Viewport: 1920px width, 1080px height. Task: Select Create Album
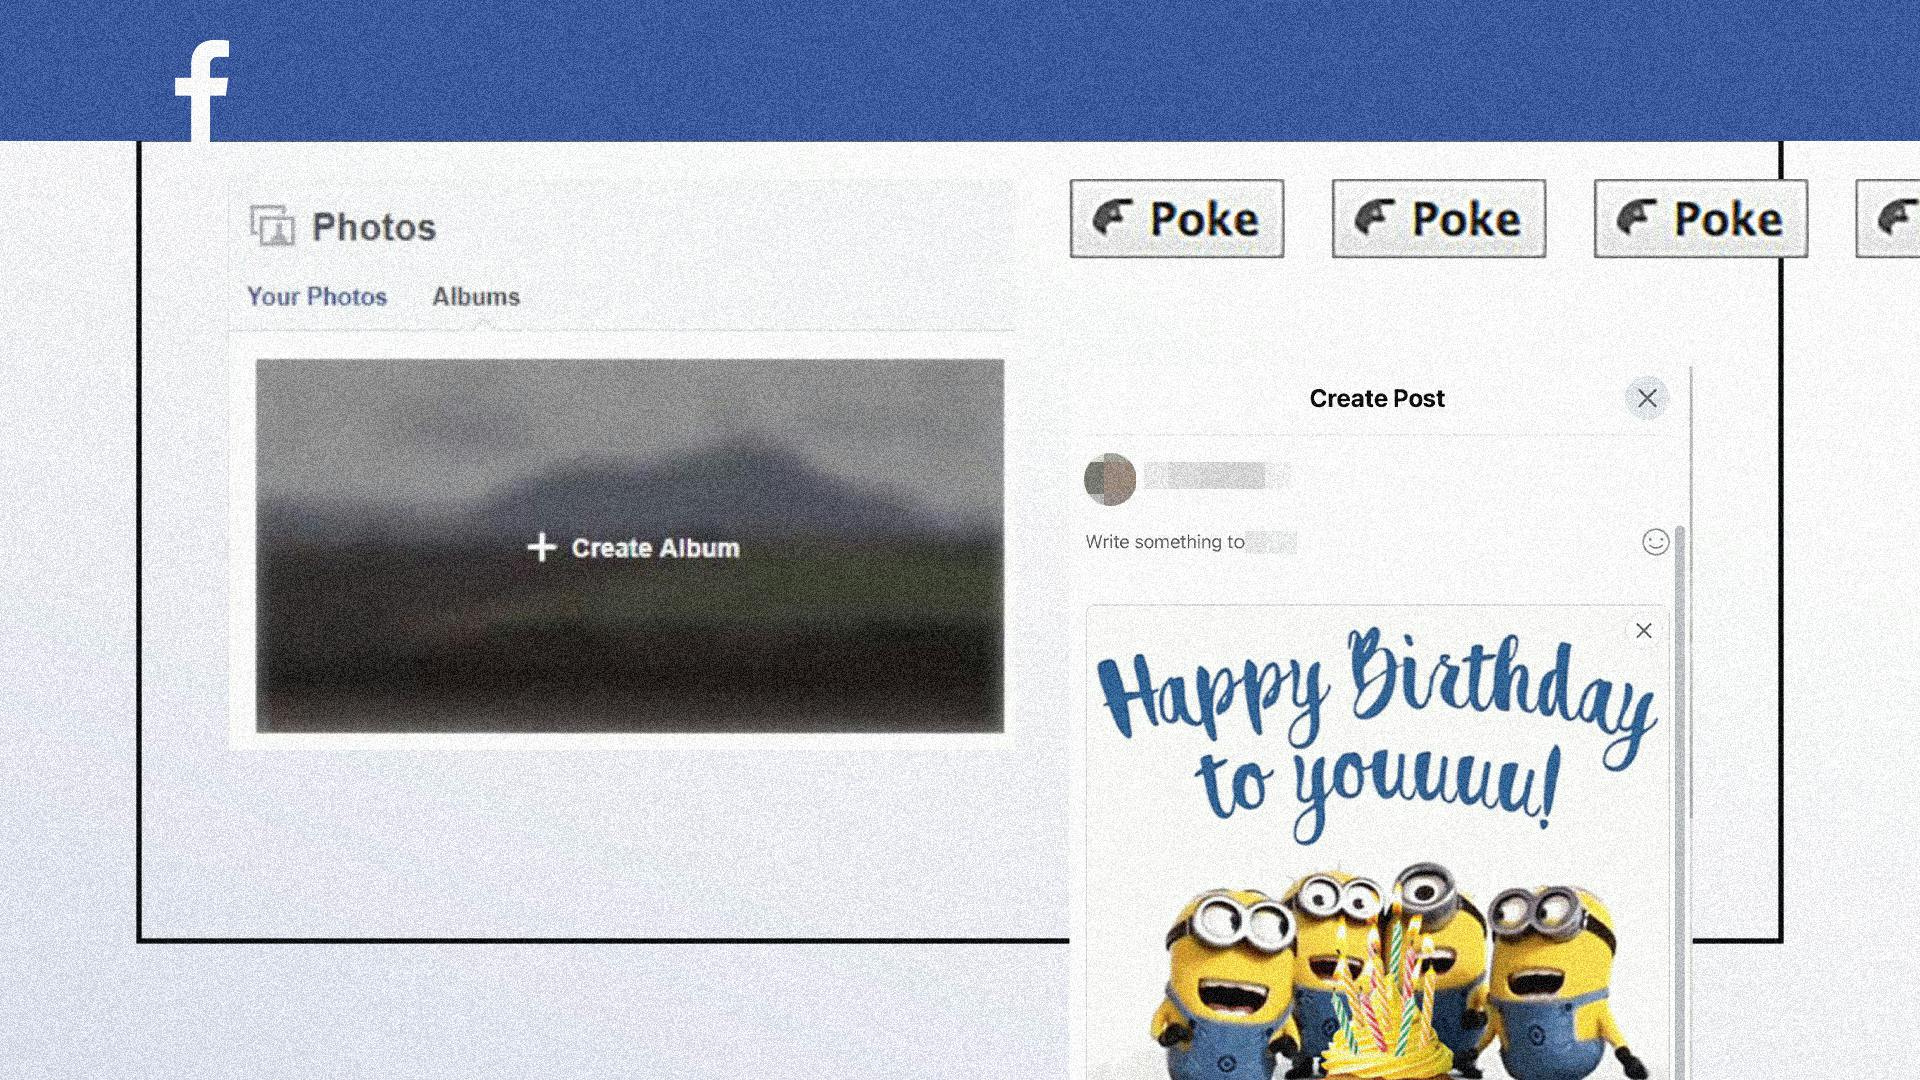pos(632,548)
